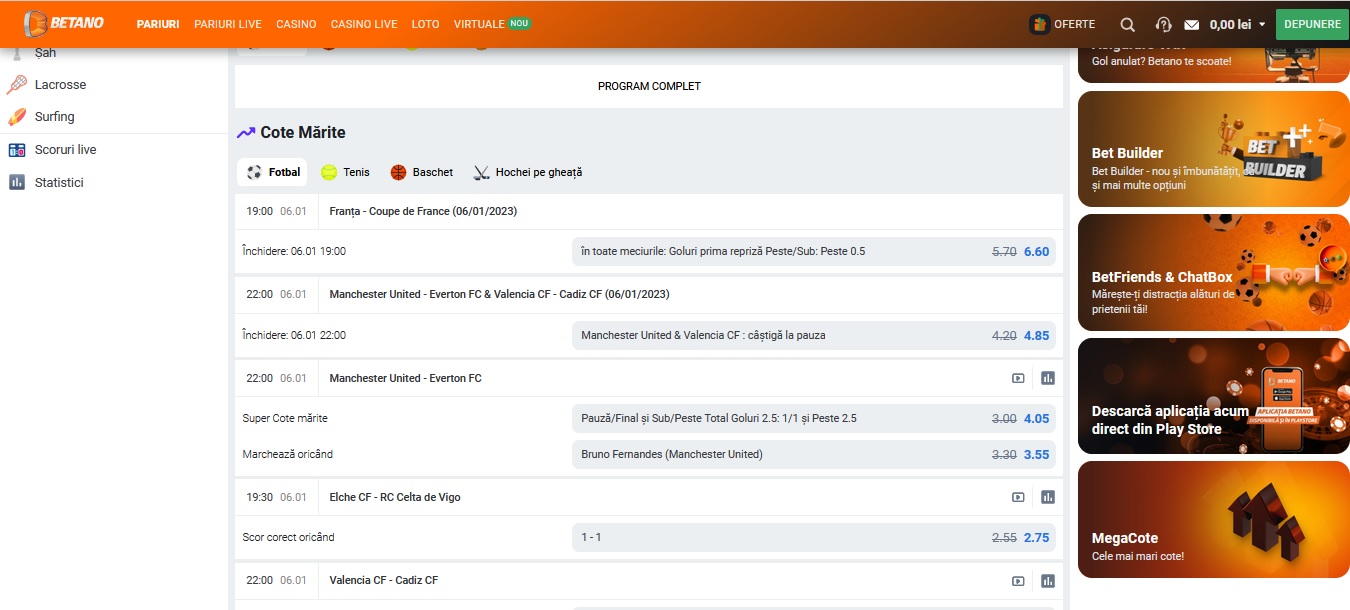This screenshot has width=1350, height=610.
Task: Click the 'Manchester United - Everton FC' match title
Action: (405, 378)
